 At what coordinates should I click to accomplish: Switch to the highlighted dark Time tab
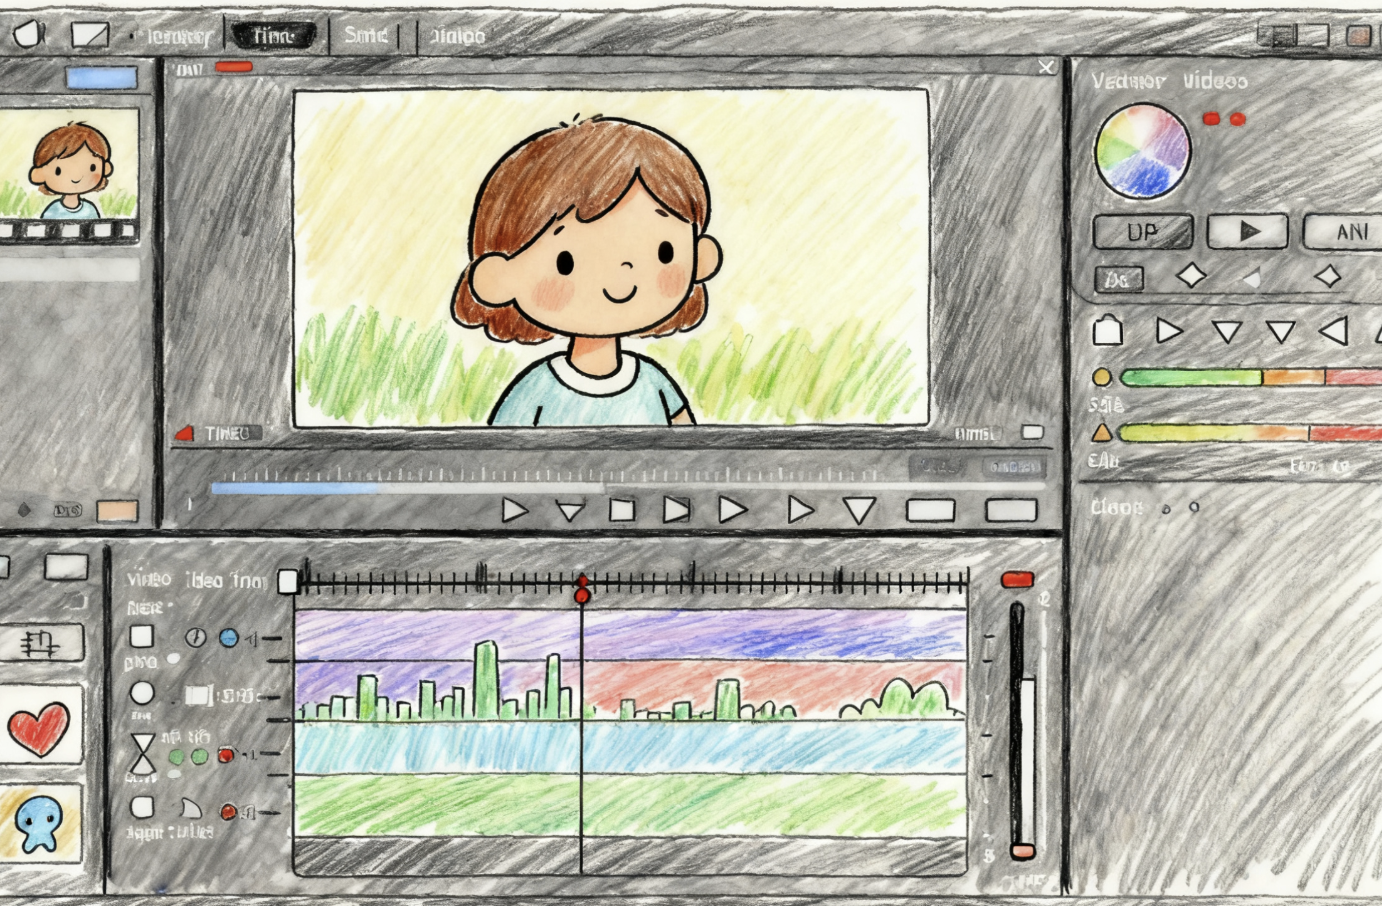pyautogui.click(x=273, y=36)
